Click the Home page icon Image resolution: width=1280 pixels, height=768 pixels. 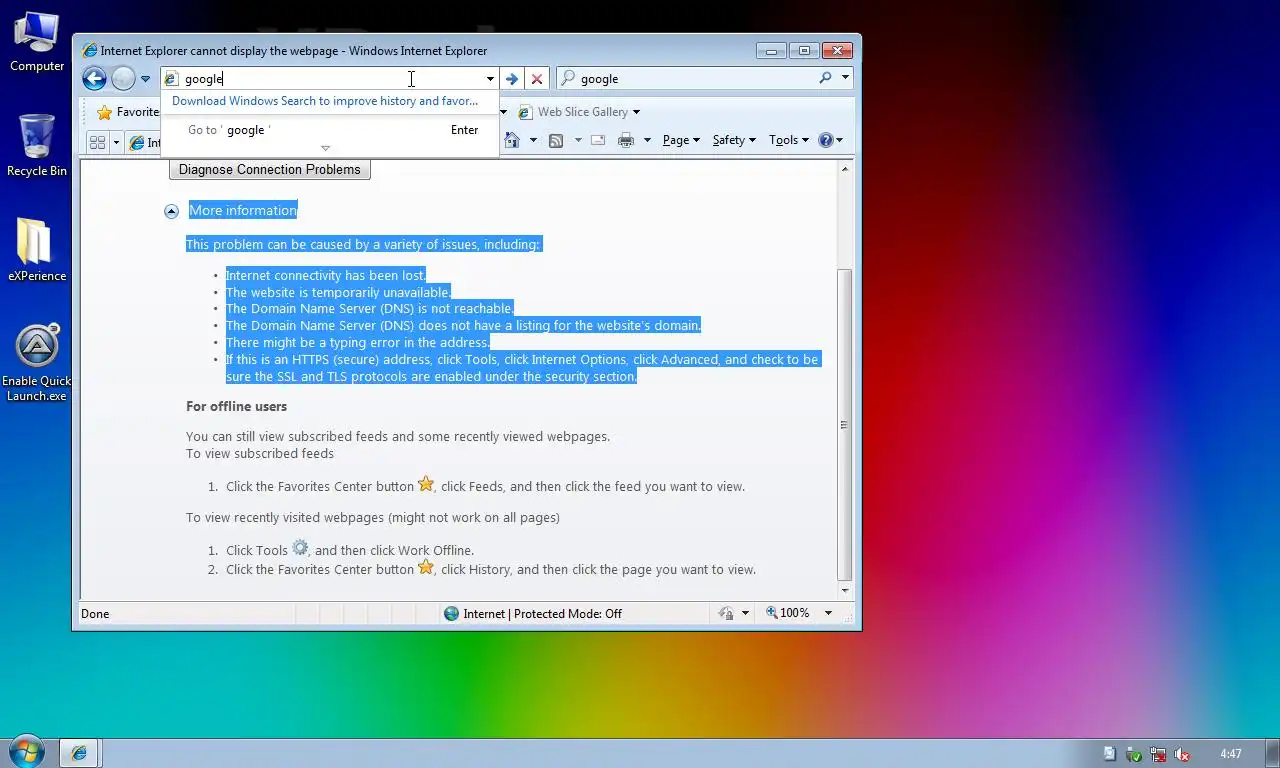512,140
